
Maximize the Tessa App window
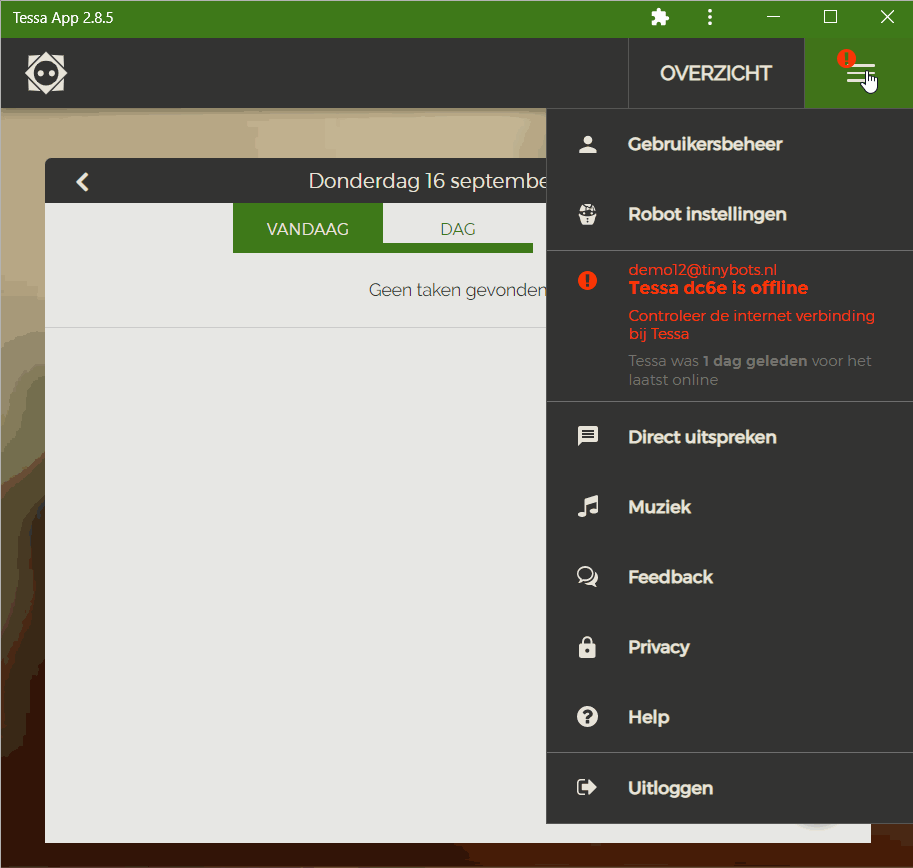tap(830, 17)
